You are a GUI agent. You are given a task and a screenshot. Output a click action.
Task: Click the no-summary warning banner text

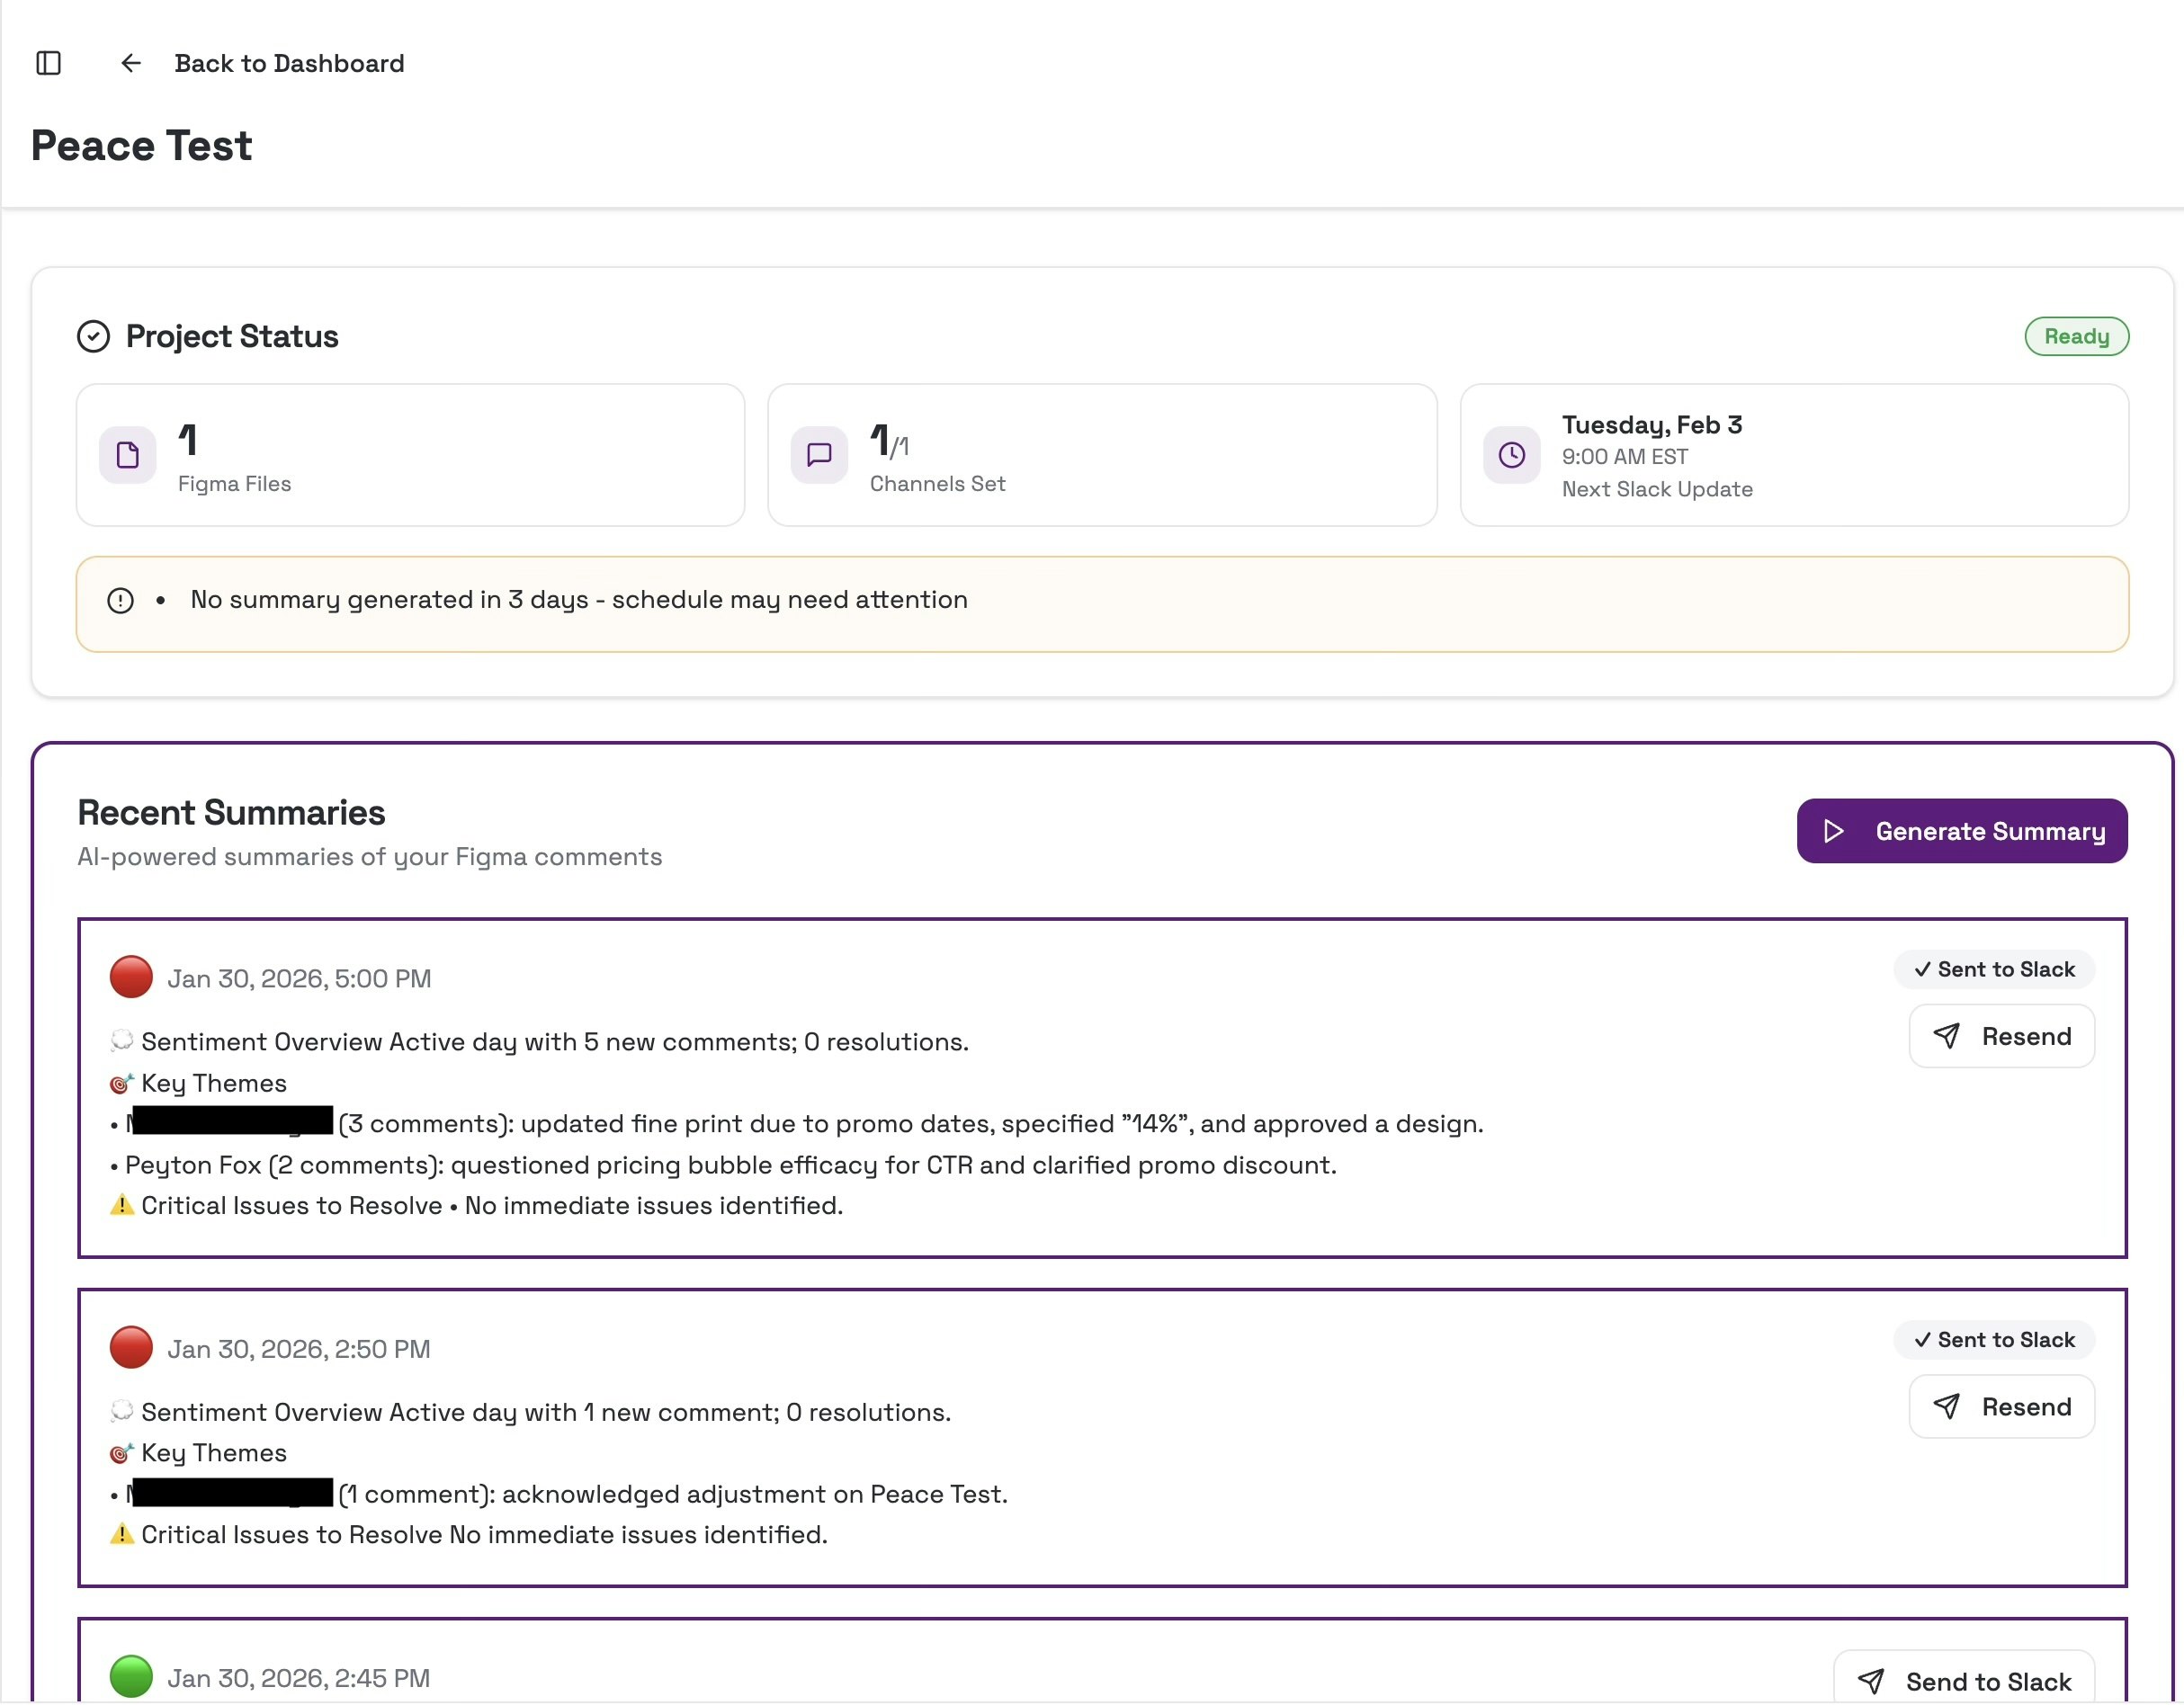(x=579, y=600)
